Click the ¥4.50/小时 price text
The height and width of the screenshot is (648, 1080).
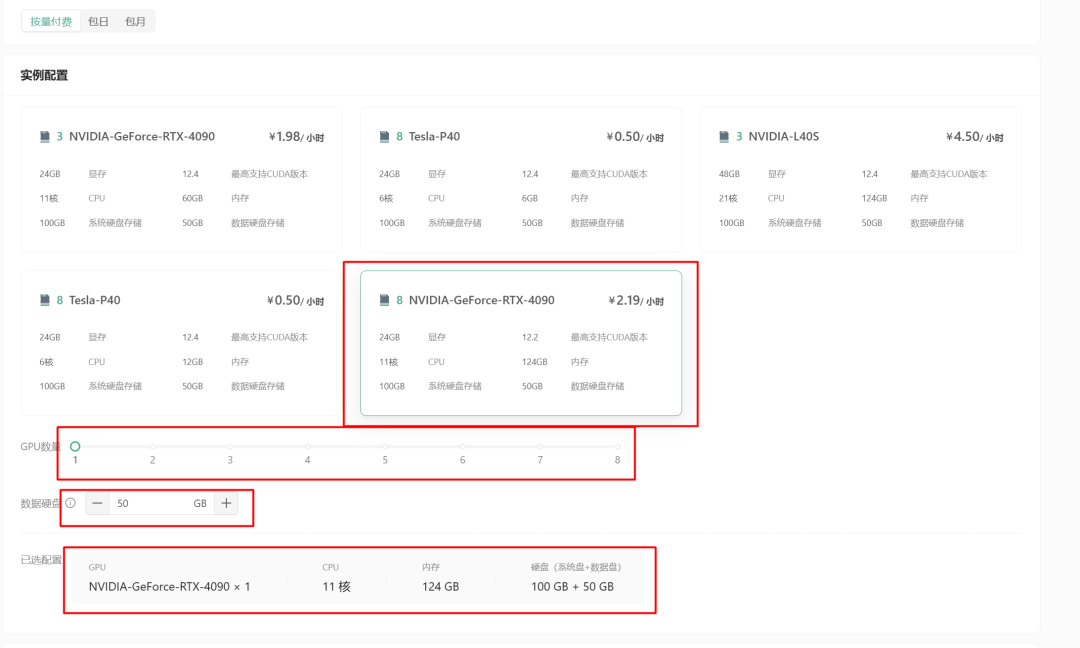pos(975,137)
